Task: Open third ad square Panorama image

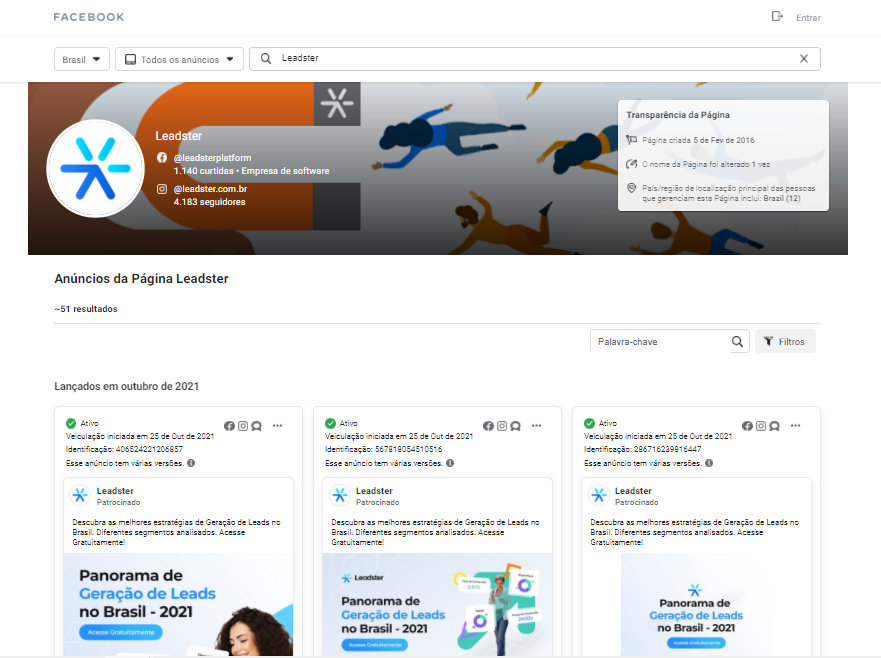Action: pyautogui.click(x=696, y=605)
